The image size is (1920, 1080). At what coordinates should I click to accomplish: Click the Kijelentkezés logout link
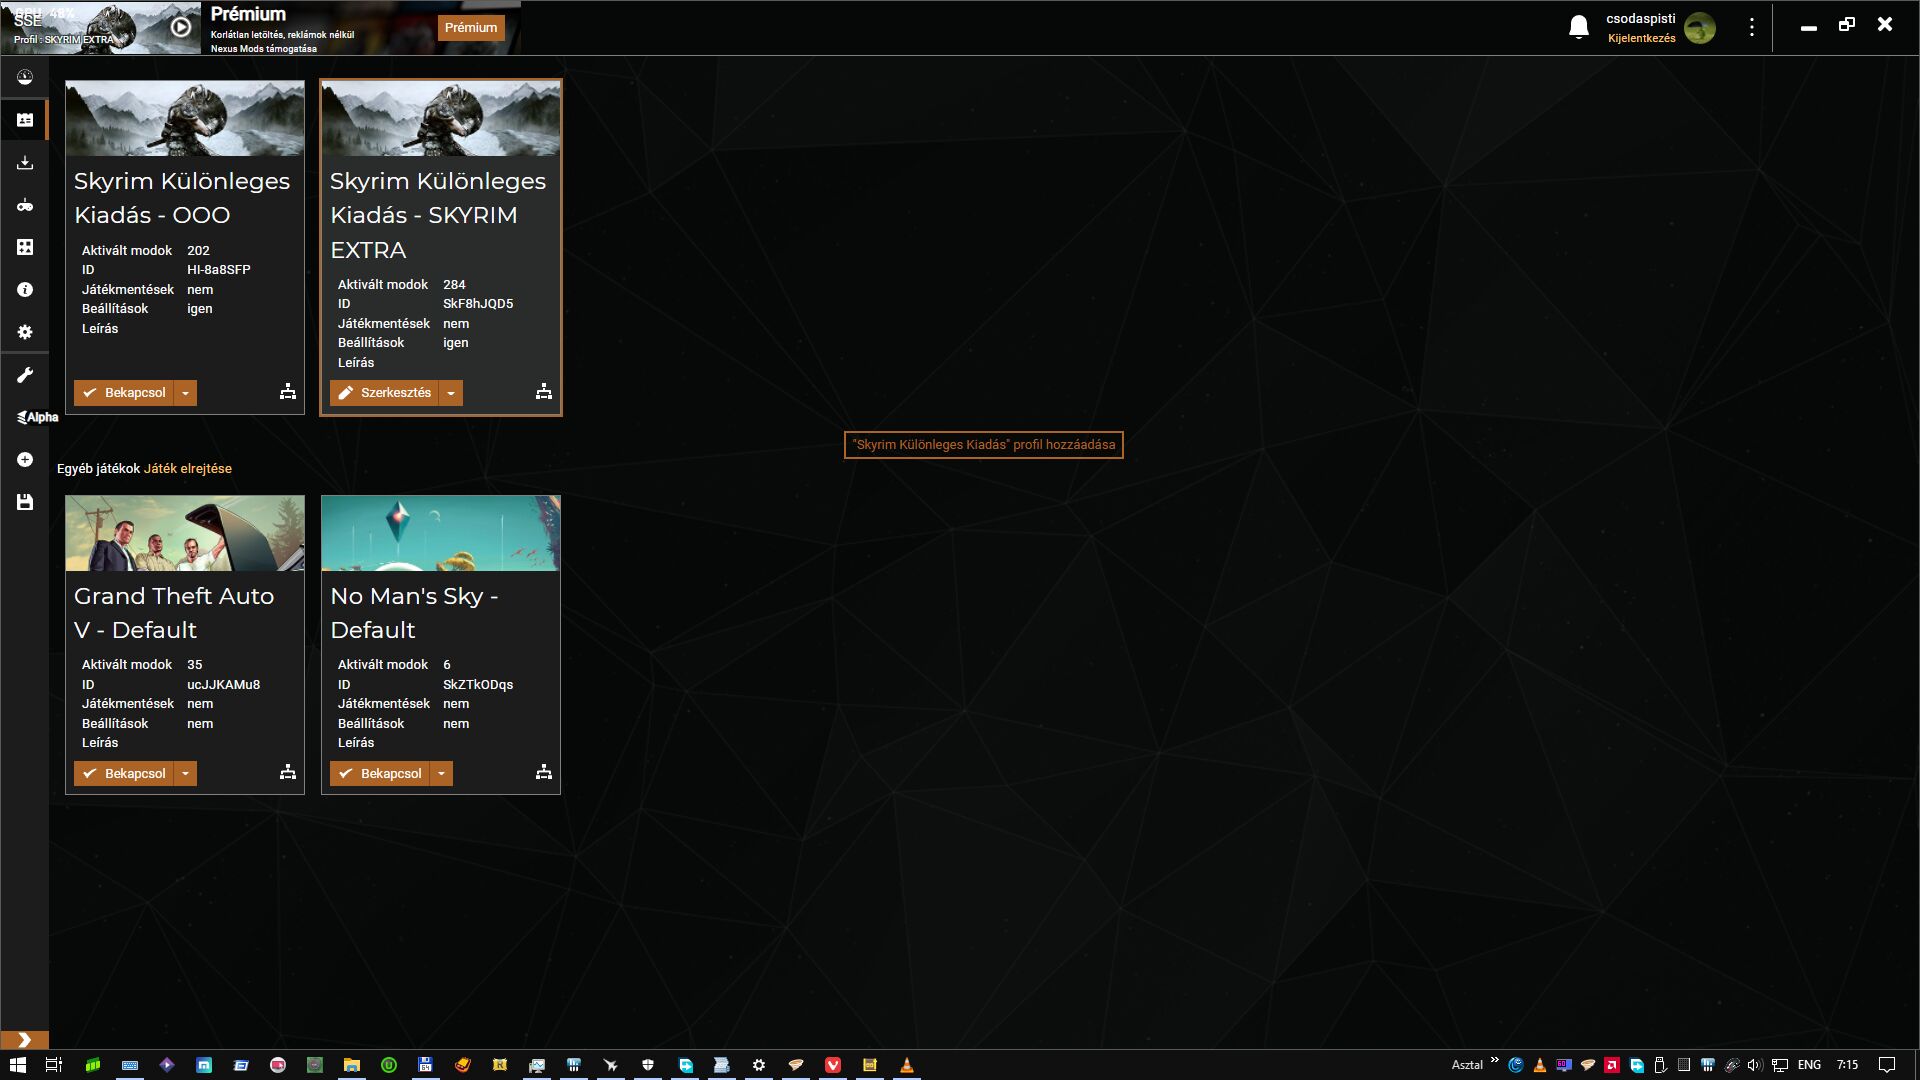pos(1641,38)
